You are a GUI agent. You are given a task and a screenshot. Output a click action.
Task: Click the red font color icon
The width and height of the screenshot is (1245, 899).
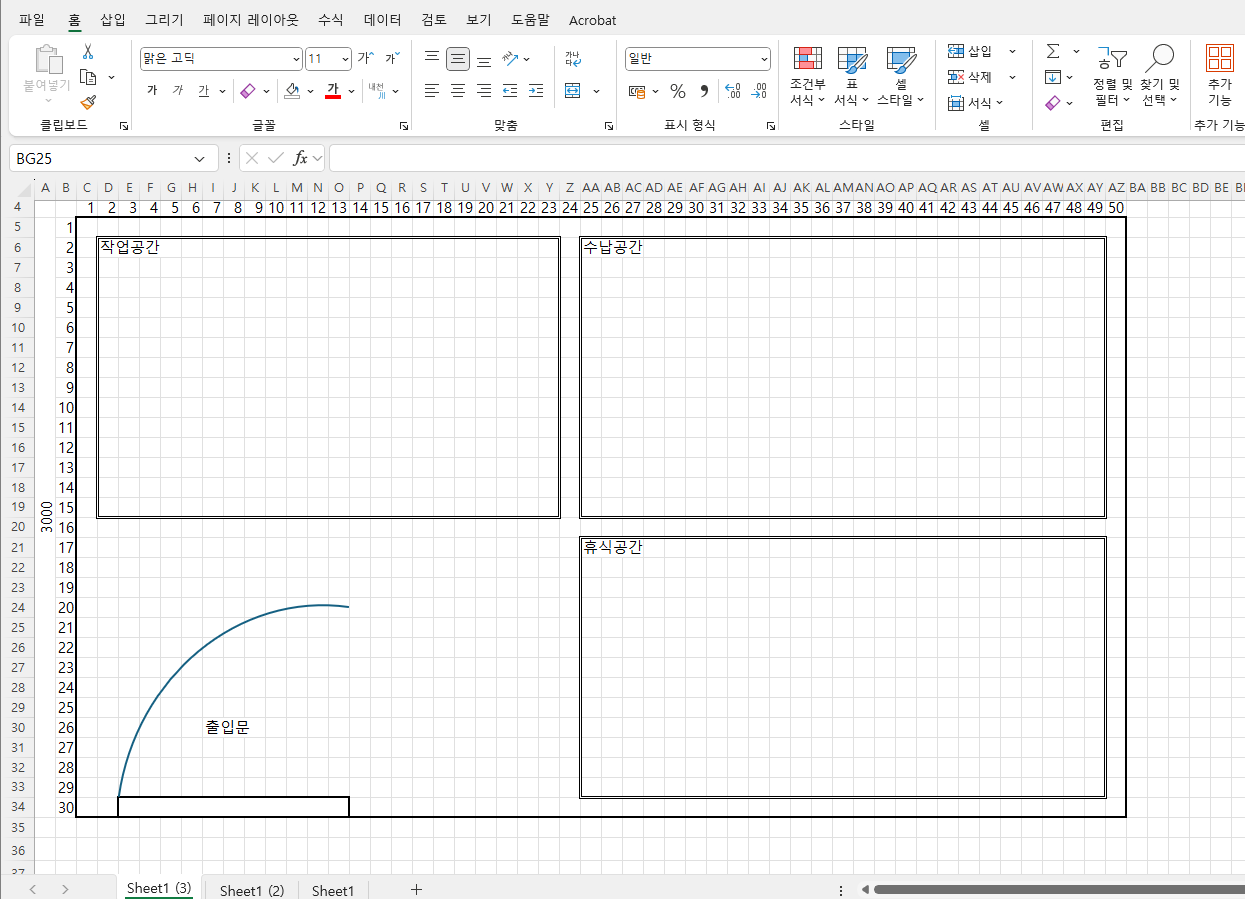(333, 91)
